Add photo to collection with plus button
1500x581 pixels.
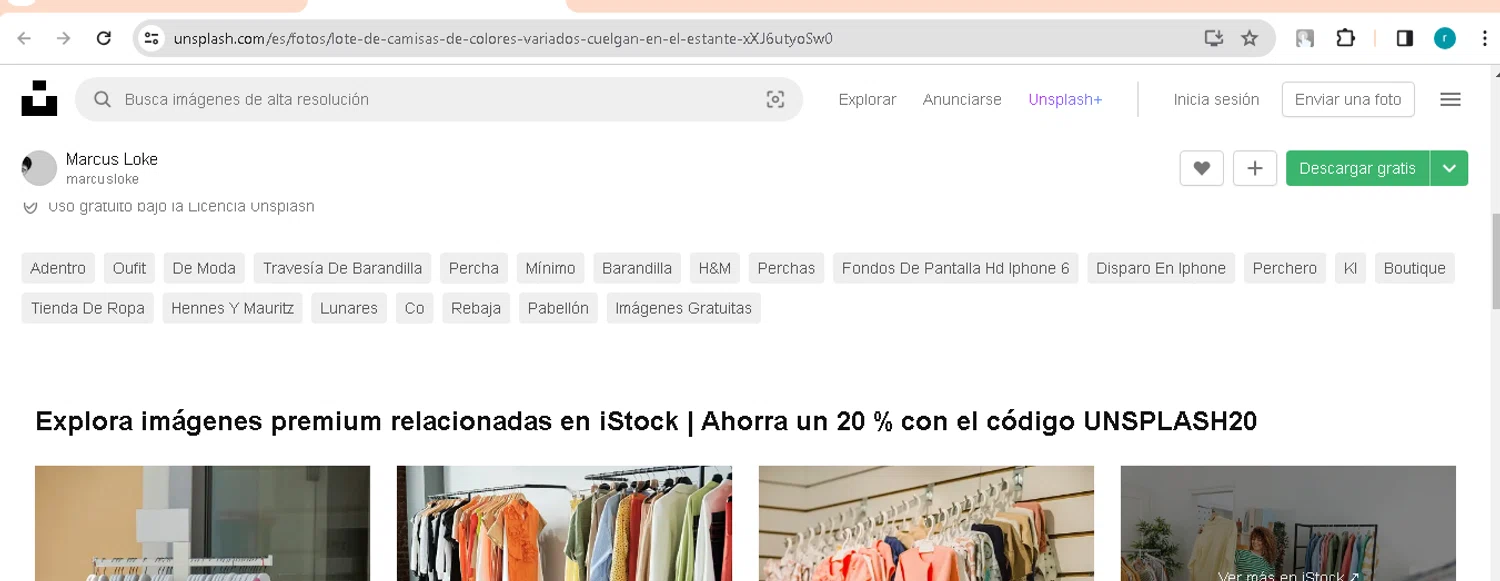[1255, 168]
